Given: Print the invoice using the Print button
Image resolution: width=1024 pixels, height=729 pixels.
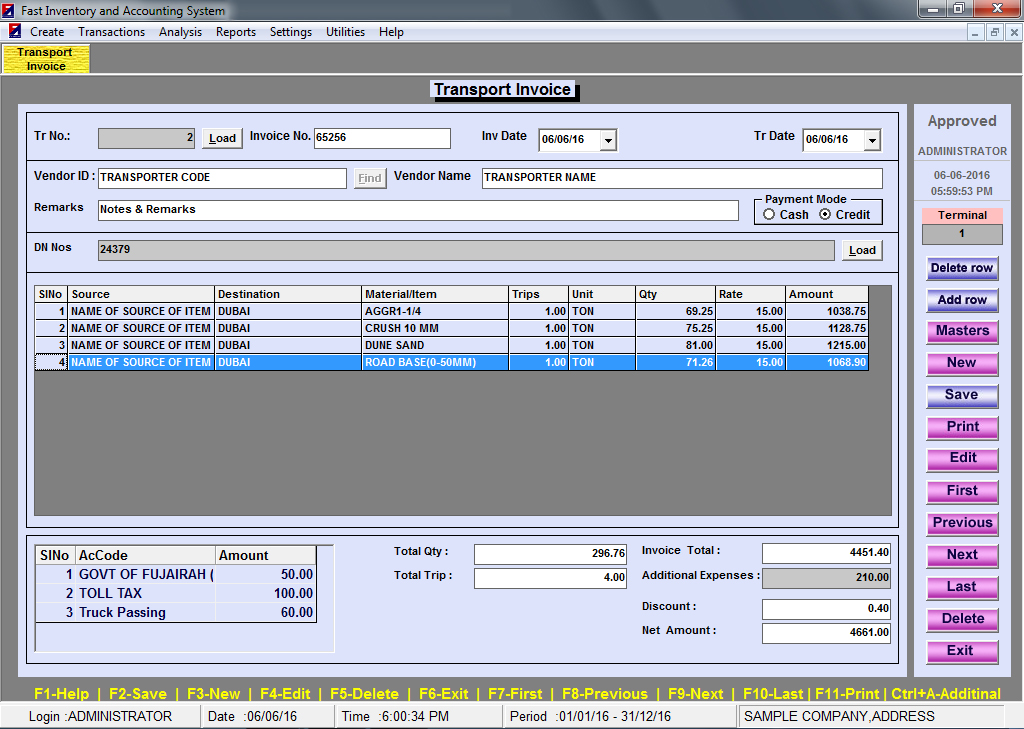Looking at the screenshot, I should click(962, 427).
